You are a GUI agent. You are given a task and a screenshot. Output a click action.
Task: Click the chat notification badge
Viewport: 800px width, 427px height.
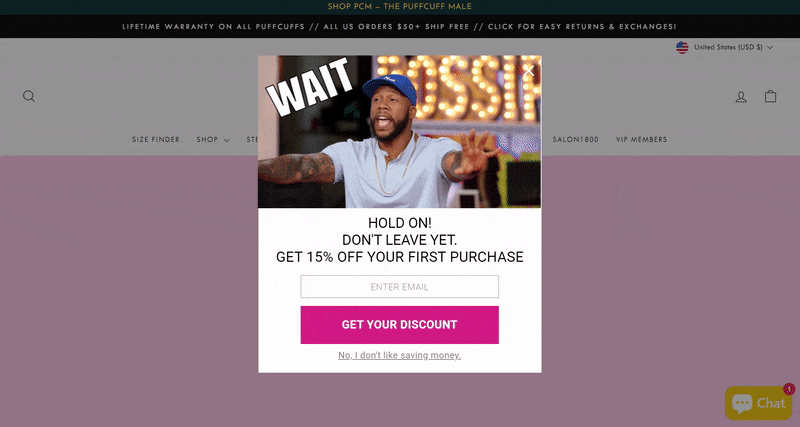coord(789,389)
